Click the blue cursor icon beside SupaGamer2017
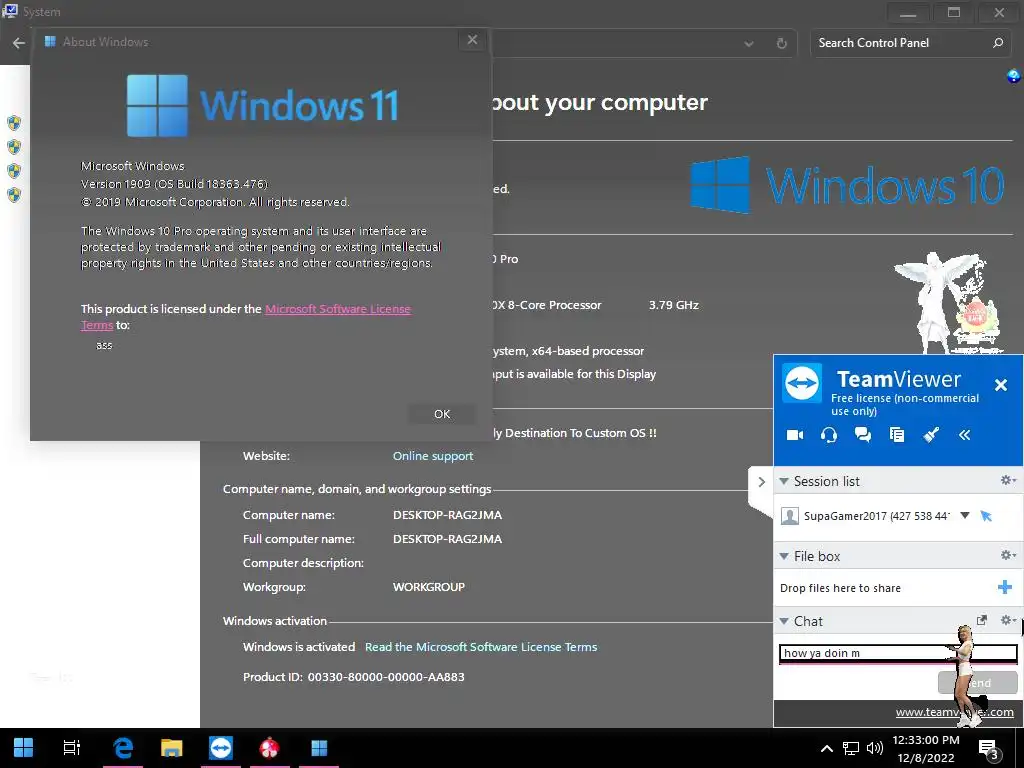 (986, 516)
